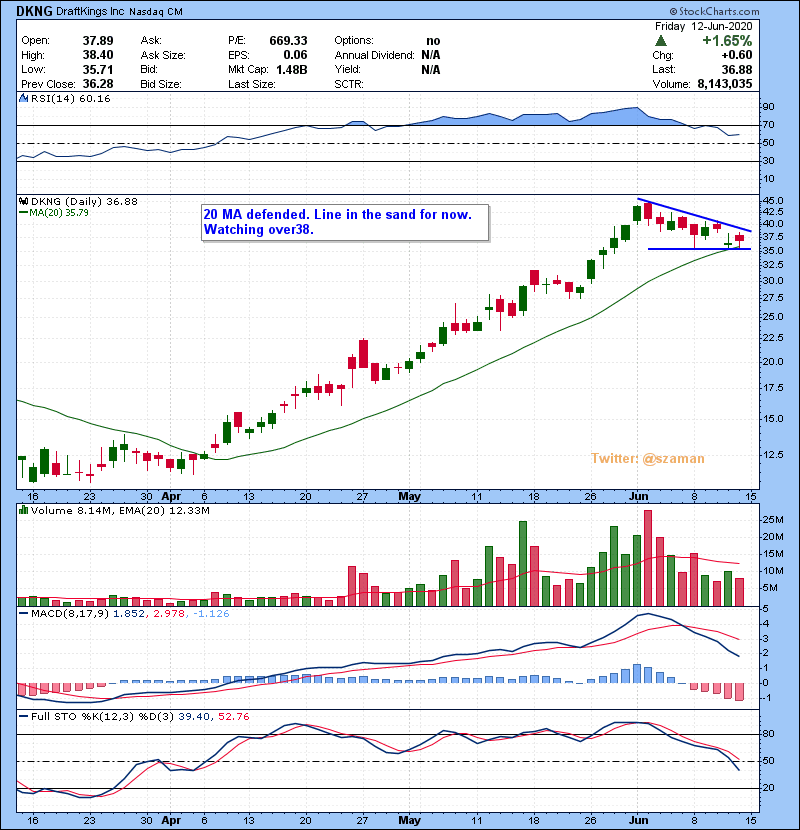The image size is (800, 830).
Task: Click the Last Size label
Action: (251, 84)
